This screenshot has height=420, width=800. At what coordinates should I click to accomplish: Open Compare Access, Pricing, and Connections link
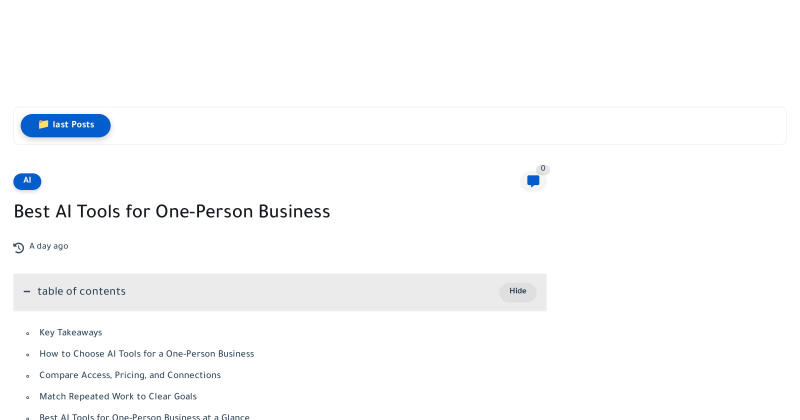click(x=130, y=376)
